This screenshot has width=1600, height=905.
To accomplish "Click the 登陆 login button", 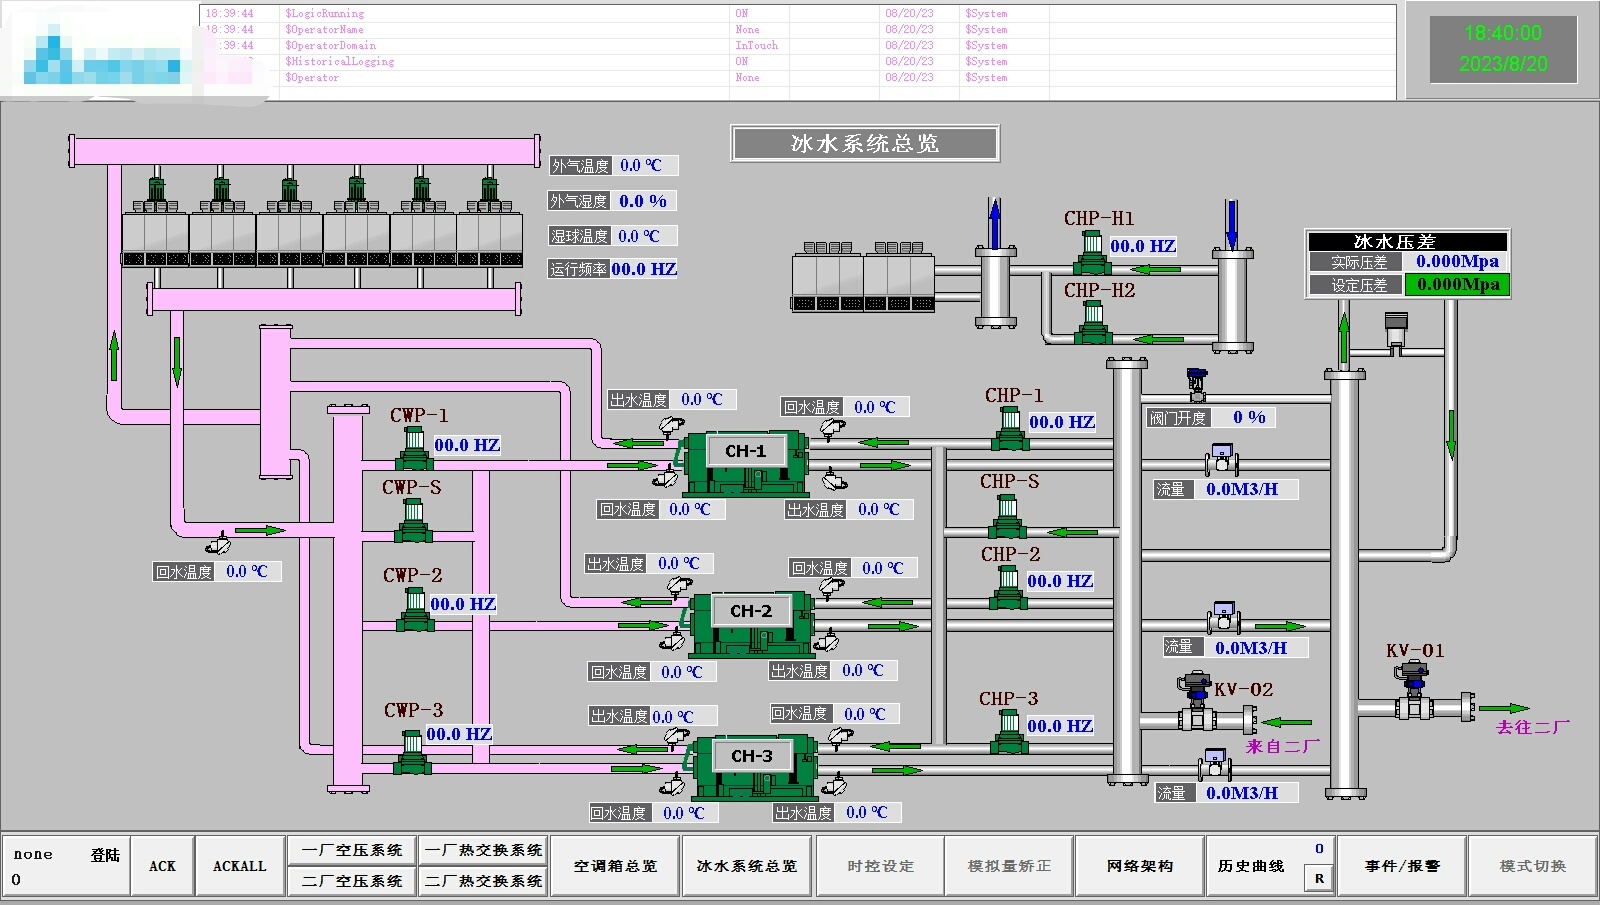I will (105, 855).
